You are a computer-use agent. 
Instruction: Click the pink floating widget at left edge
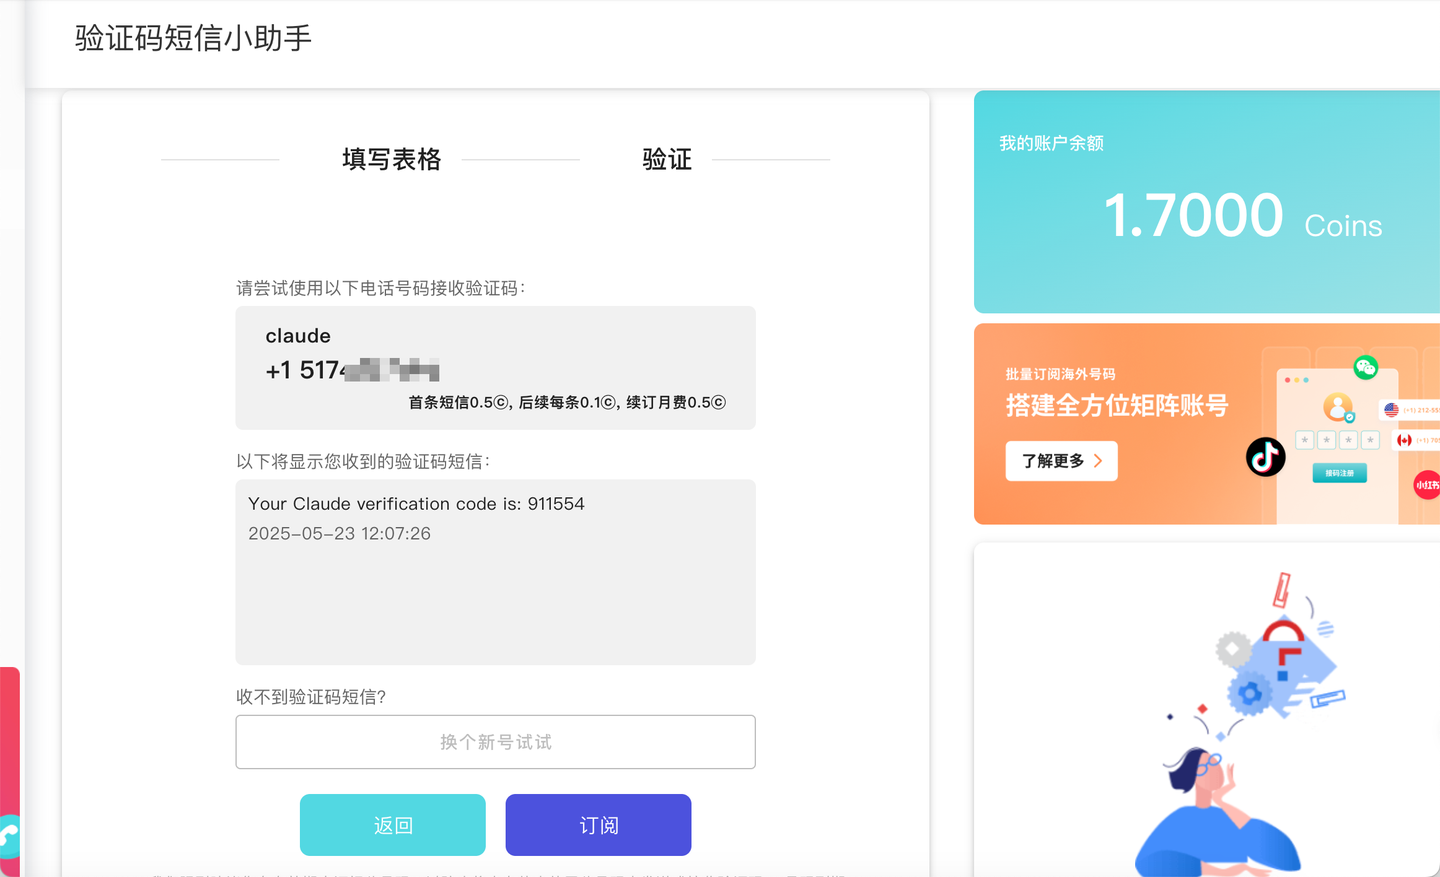coord(10,770)
